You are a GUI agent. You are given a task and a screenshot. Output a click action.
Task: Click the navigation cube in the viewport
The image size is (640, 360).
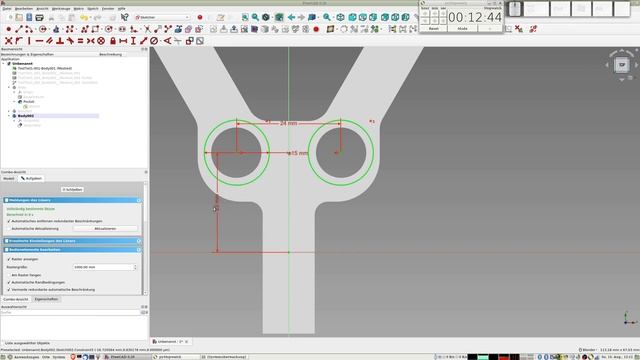coord(622,65)
